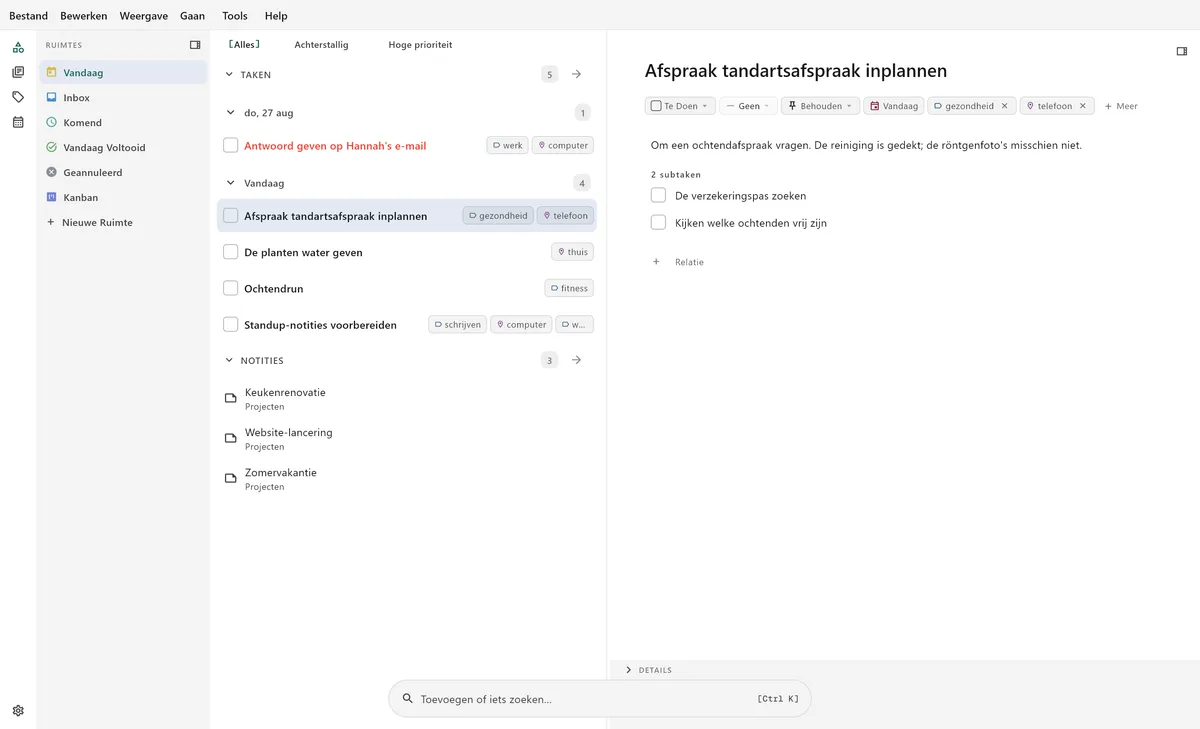The height and width of the screenshot is (729, 1200).
Task: Check off Standup-notities voorbereiden
Action: click(231, 324)
